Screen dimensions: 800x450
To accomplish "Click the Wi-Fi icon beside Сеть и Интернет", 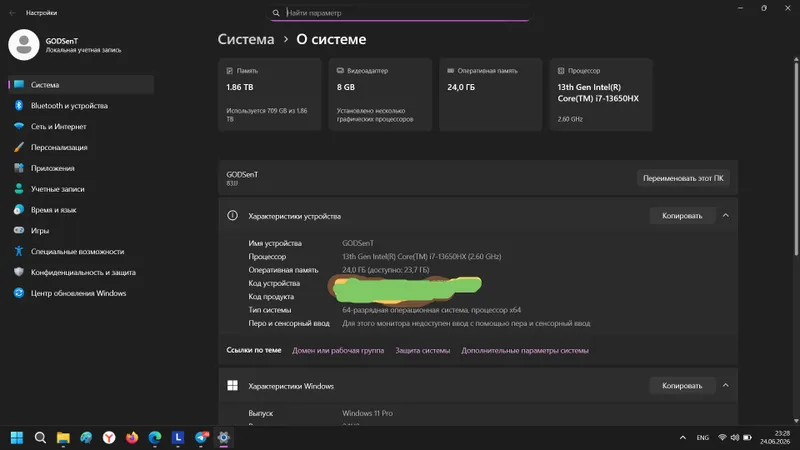I will (x=19, y=127).
